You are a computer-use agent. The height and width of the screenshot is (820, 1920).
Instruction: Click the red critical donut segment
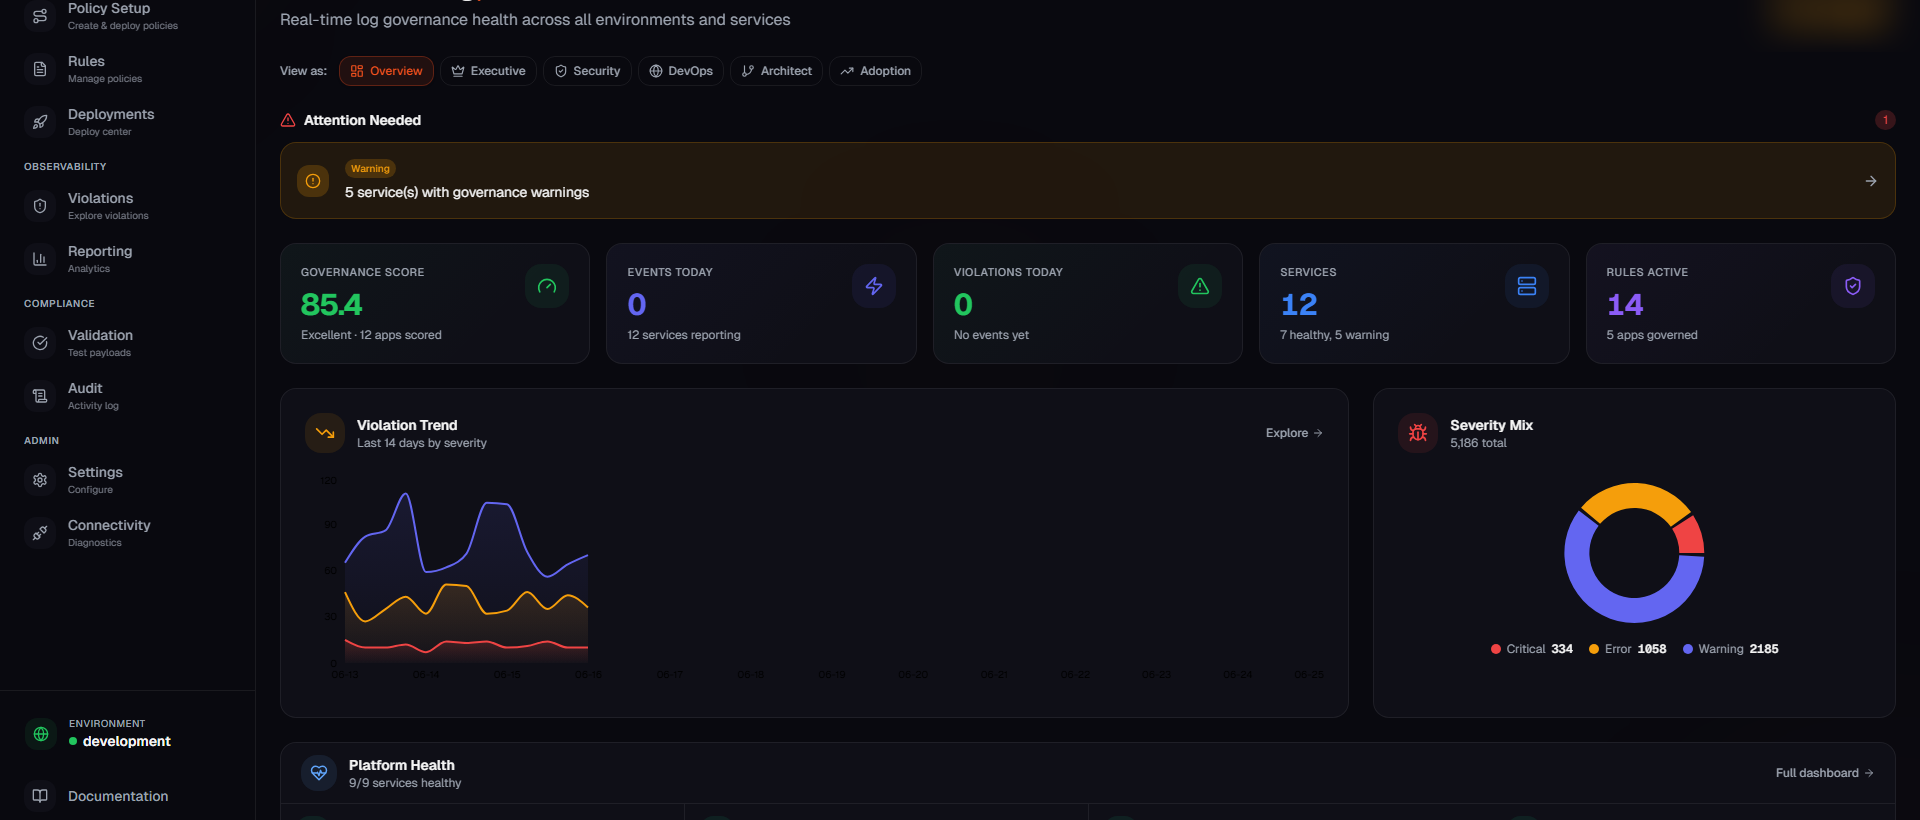click(1689, 537)
